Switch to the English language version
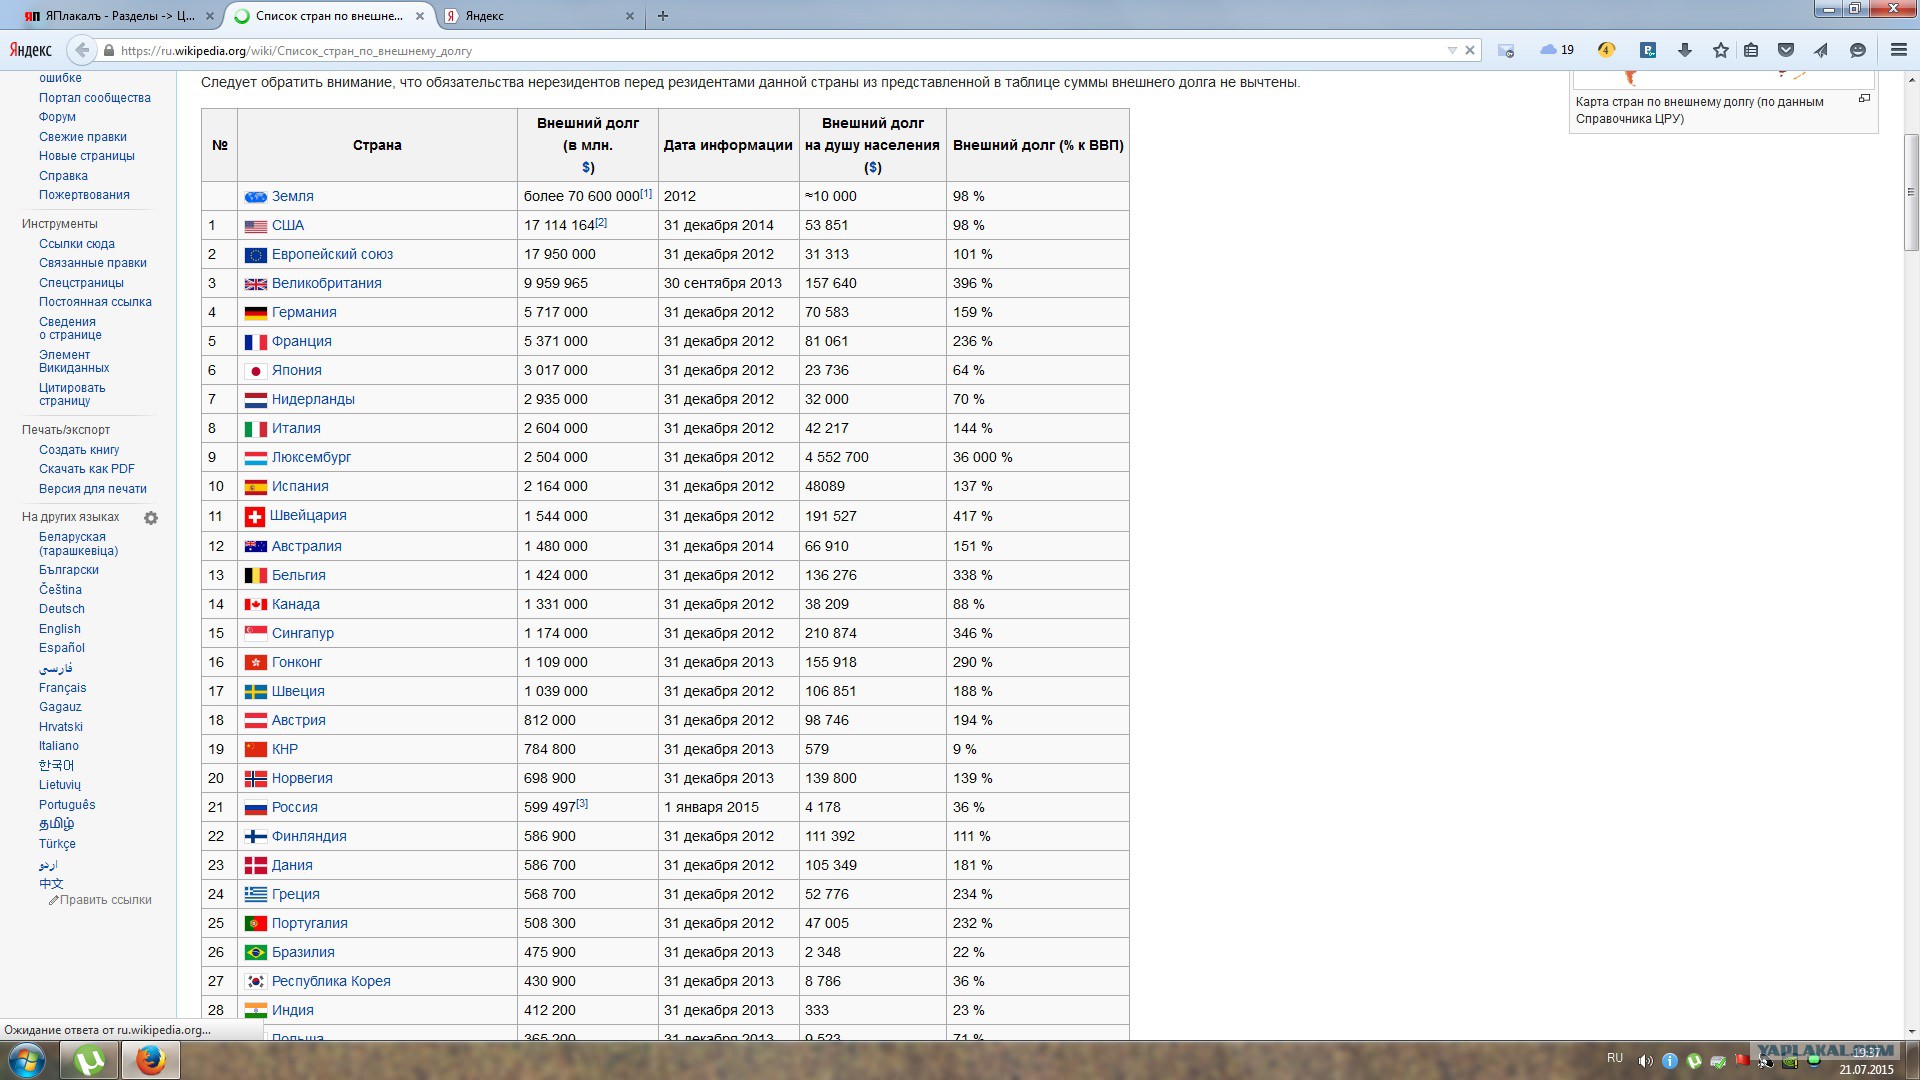Screen dimensions: 1920x1080 point(60,629)
